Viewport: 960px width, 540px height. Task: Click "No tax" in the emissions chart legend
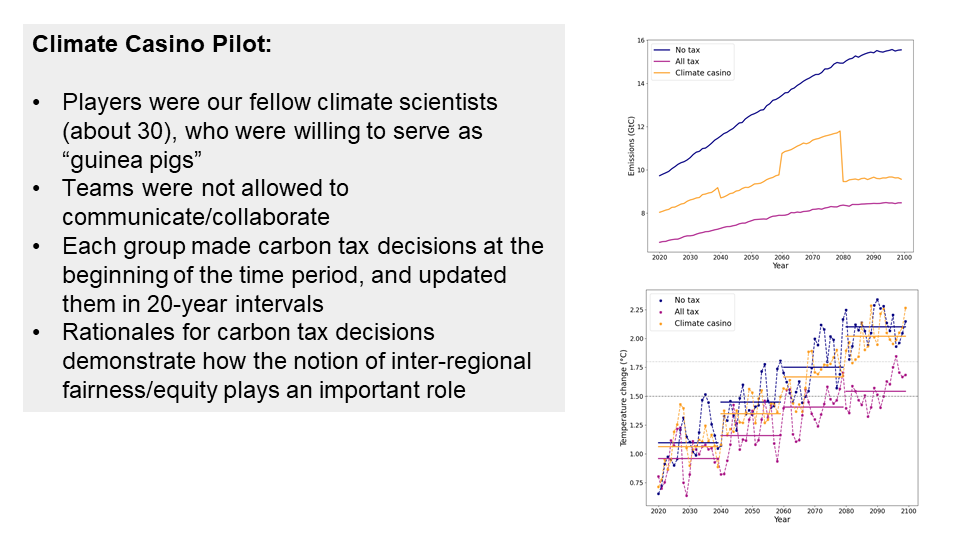coord(687,50)
